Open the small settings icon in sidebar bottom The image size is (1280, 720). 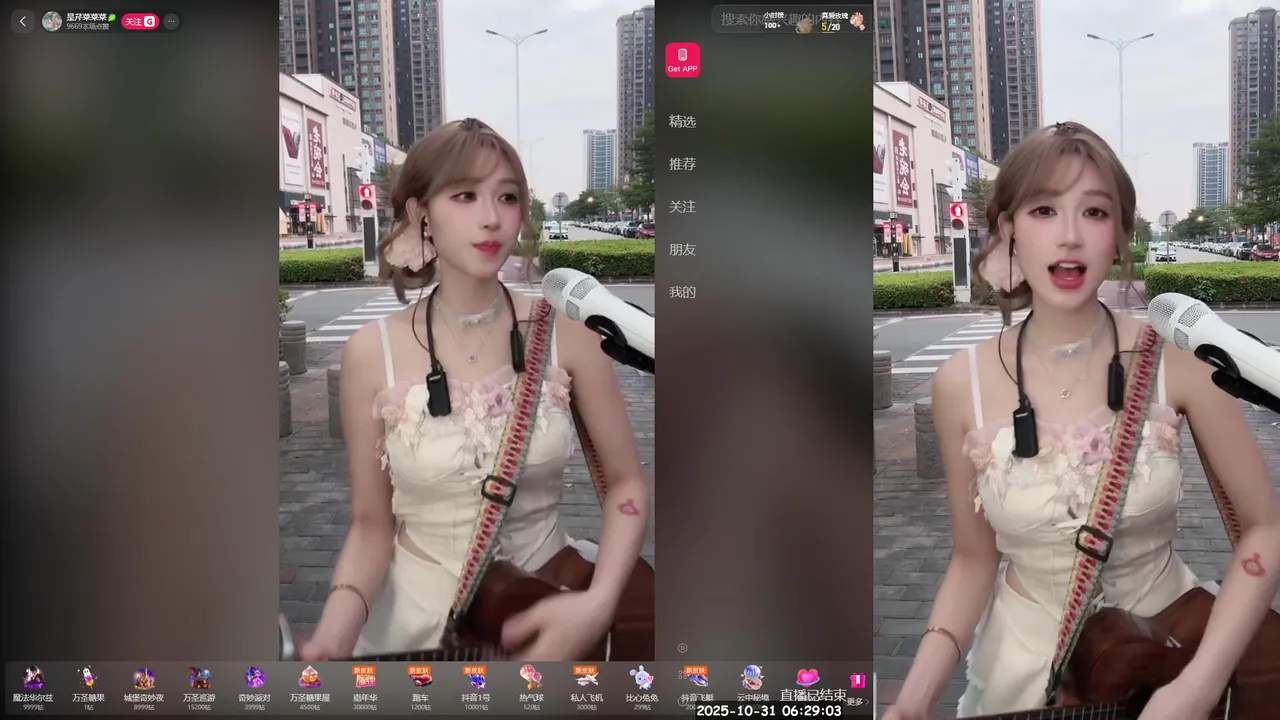(x=682, y=648)
